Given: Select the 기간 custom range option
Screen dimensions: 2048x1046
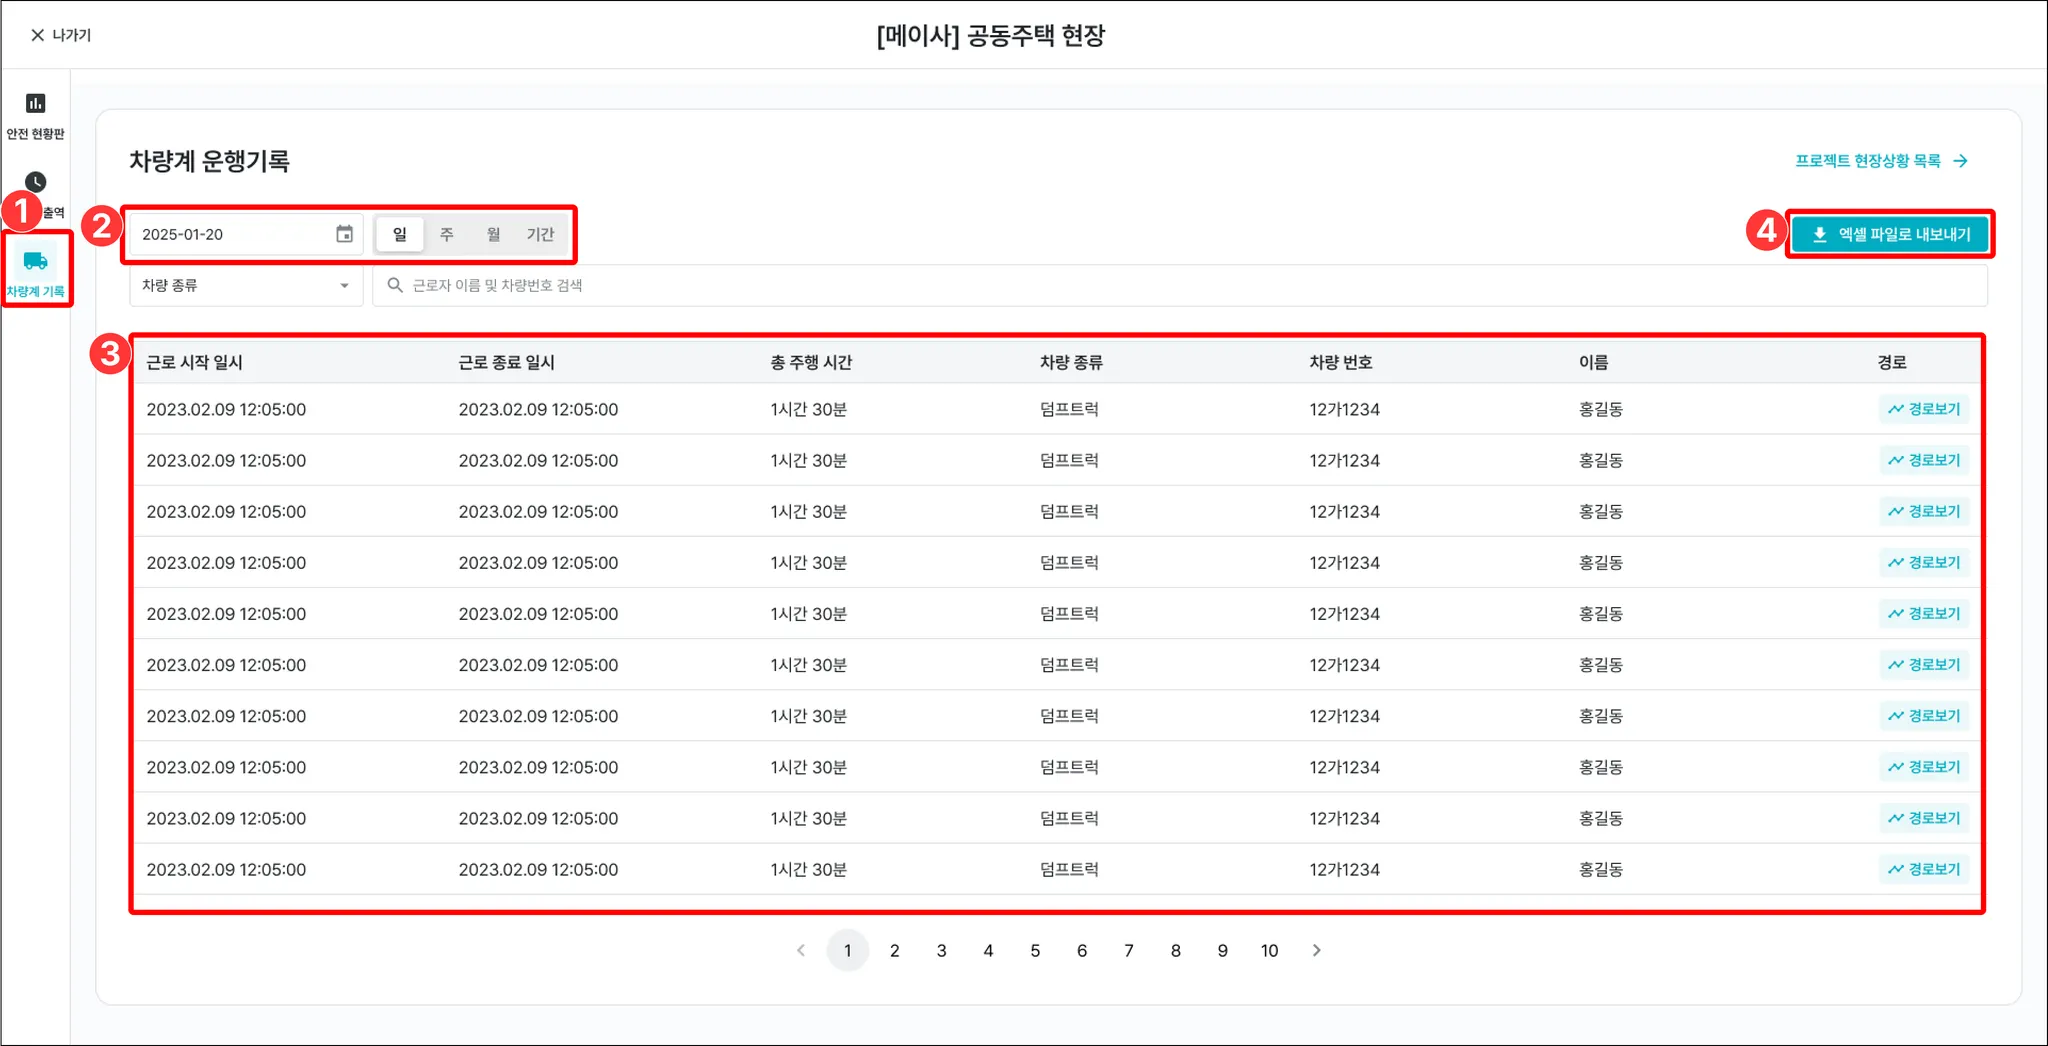Looking at the screenshot, I should pos(540,234).
